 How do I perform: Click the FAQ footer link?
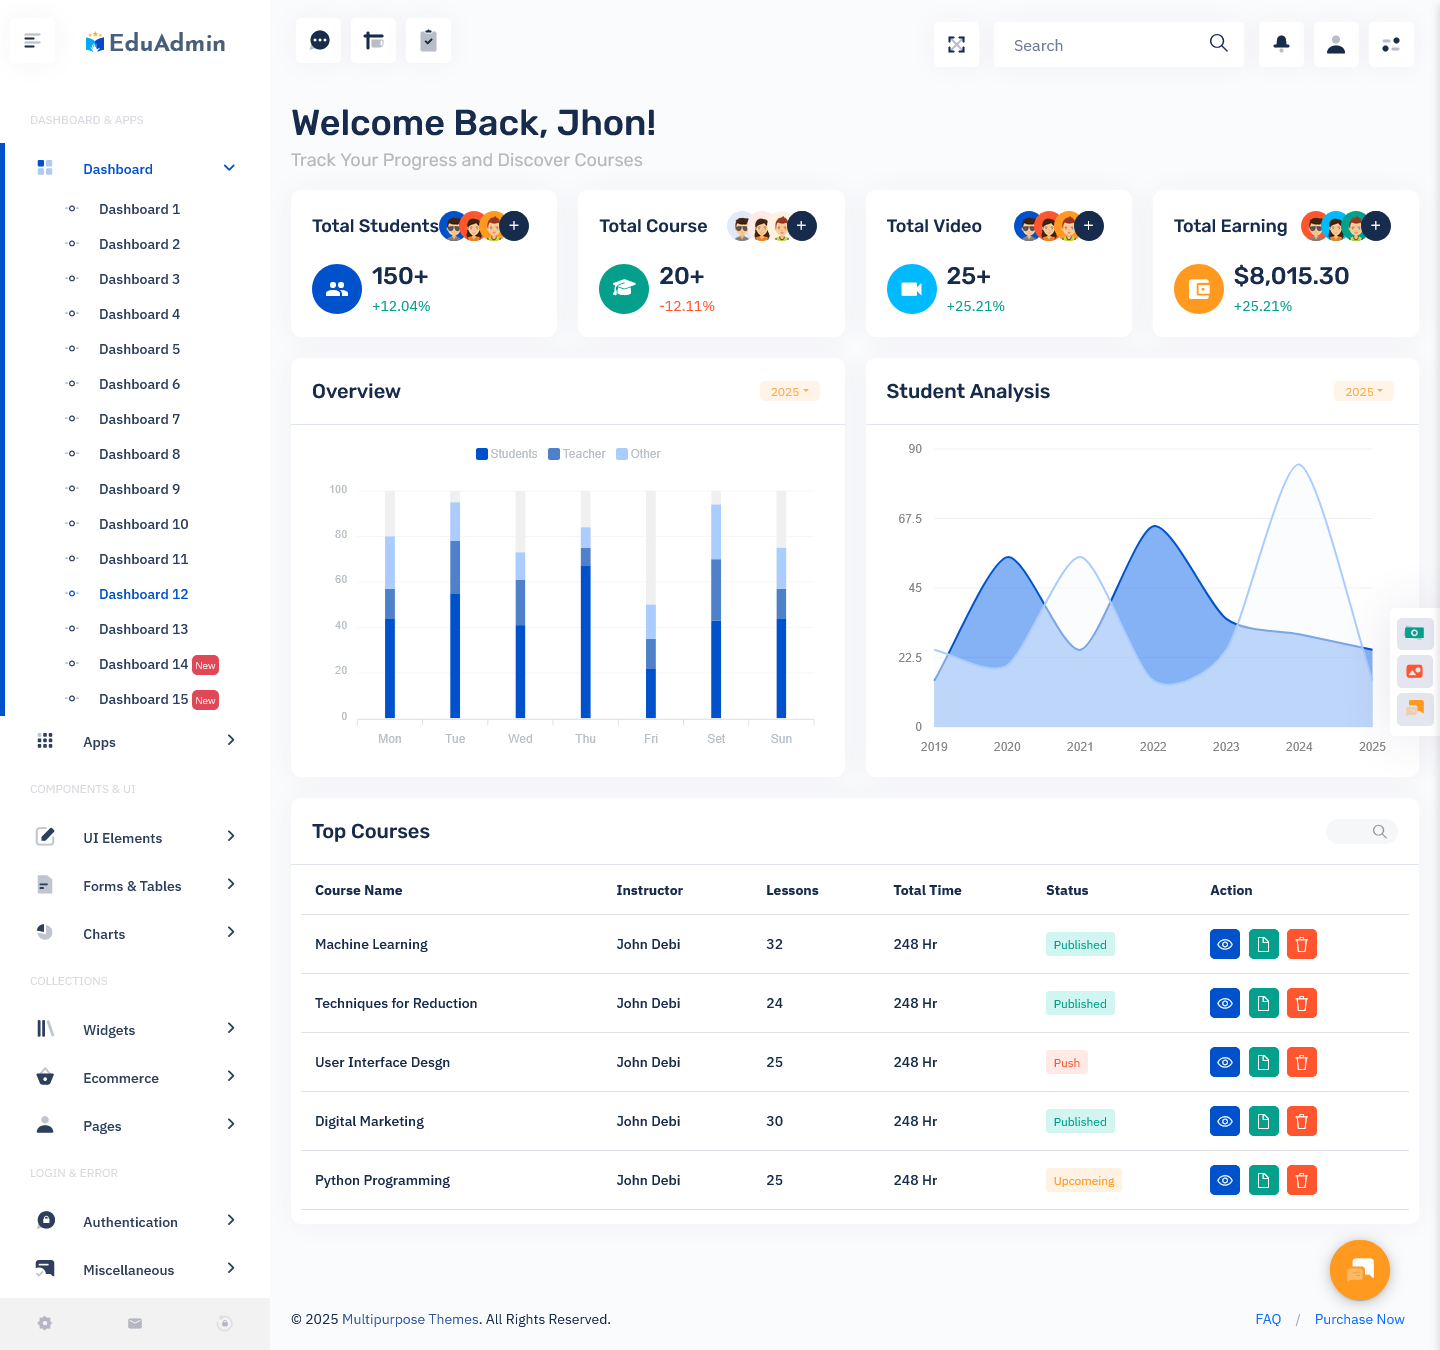click(1268, 1319)
